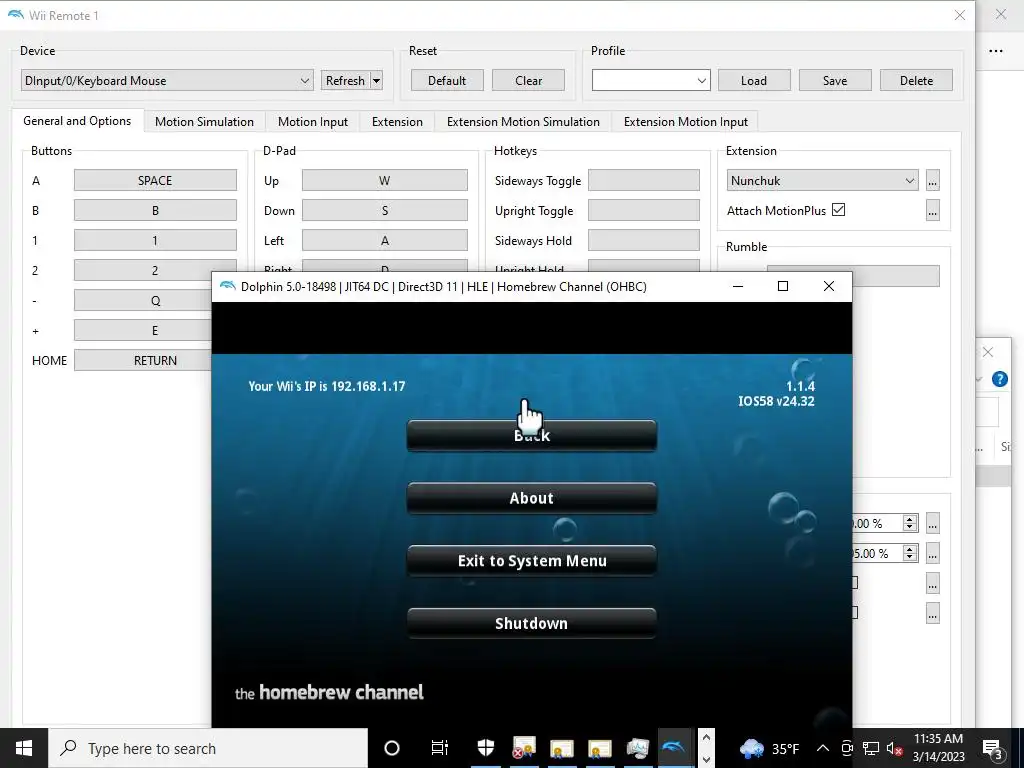Set a Sideways Toggle hotkey

(x=644, y=180)
